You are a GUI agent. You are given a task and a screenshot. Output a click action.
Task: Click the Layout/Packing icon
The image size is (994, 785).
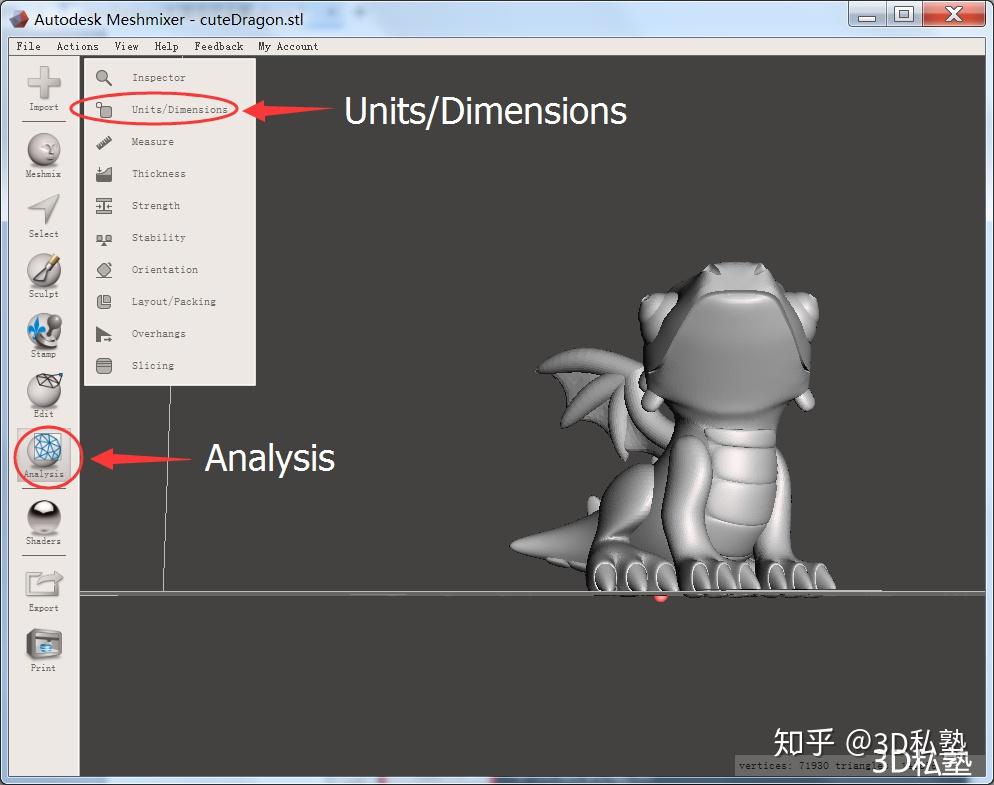(104, 302)
